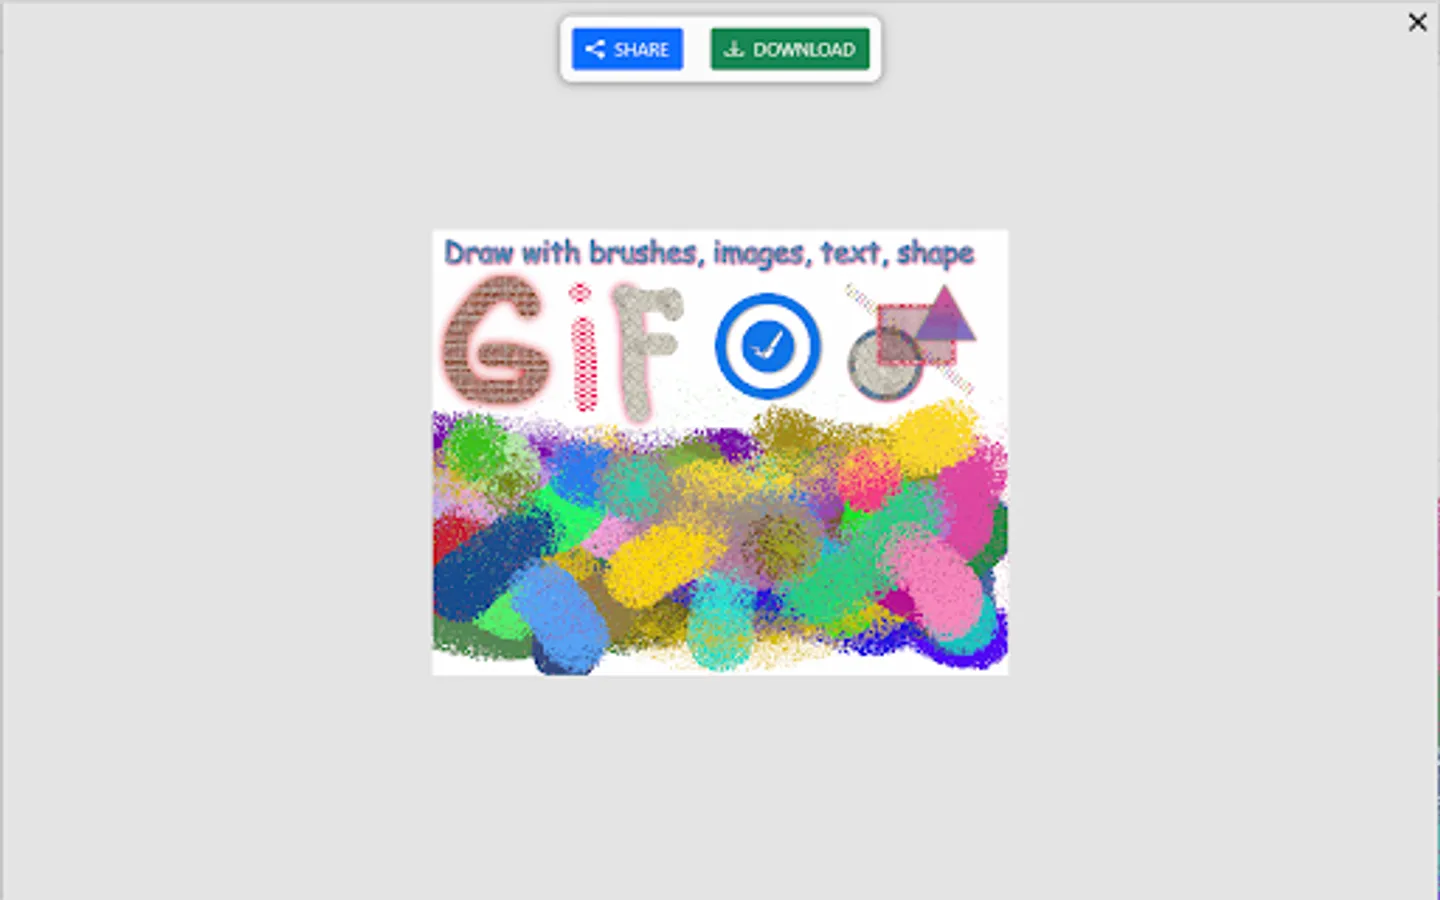Click the purple triangle shape in preview

pos(945,313)
